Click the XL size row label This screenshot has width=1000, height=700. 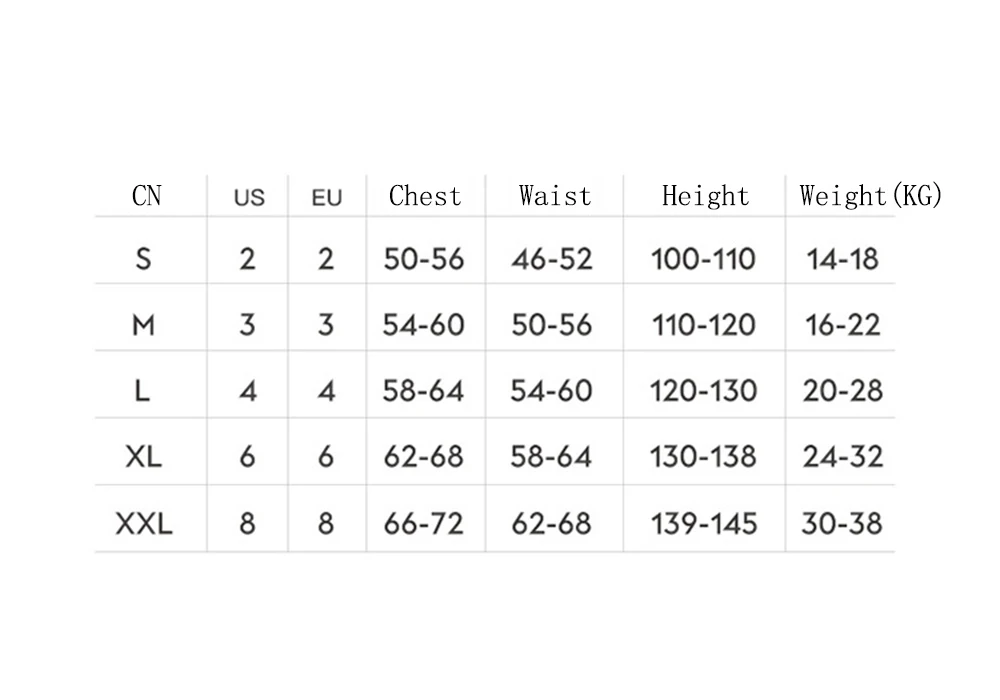(143, 456)
